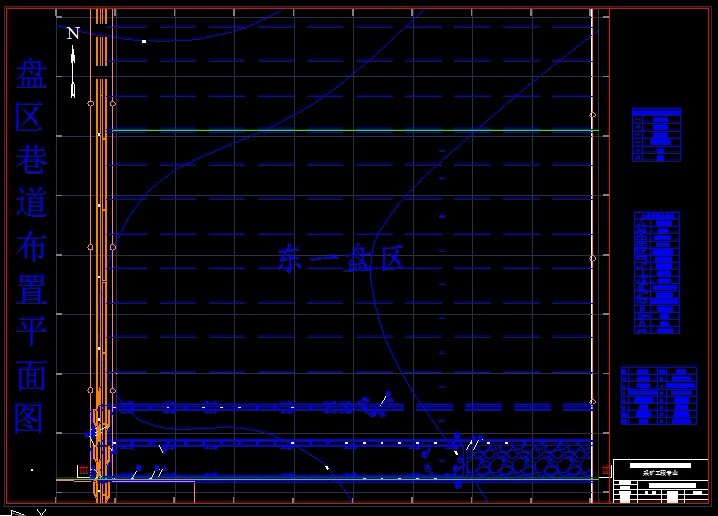
Task: Select the top blue data table on right
Action: pyautogui.click(x=656, y=135)
